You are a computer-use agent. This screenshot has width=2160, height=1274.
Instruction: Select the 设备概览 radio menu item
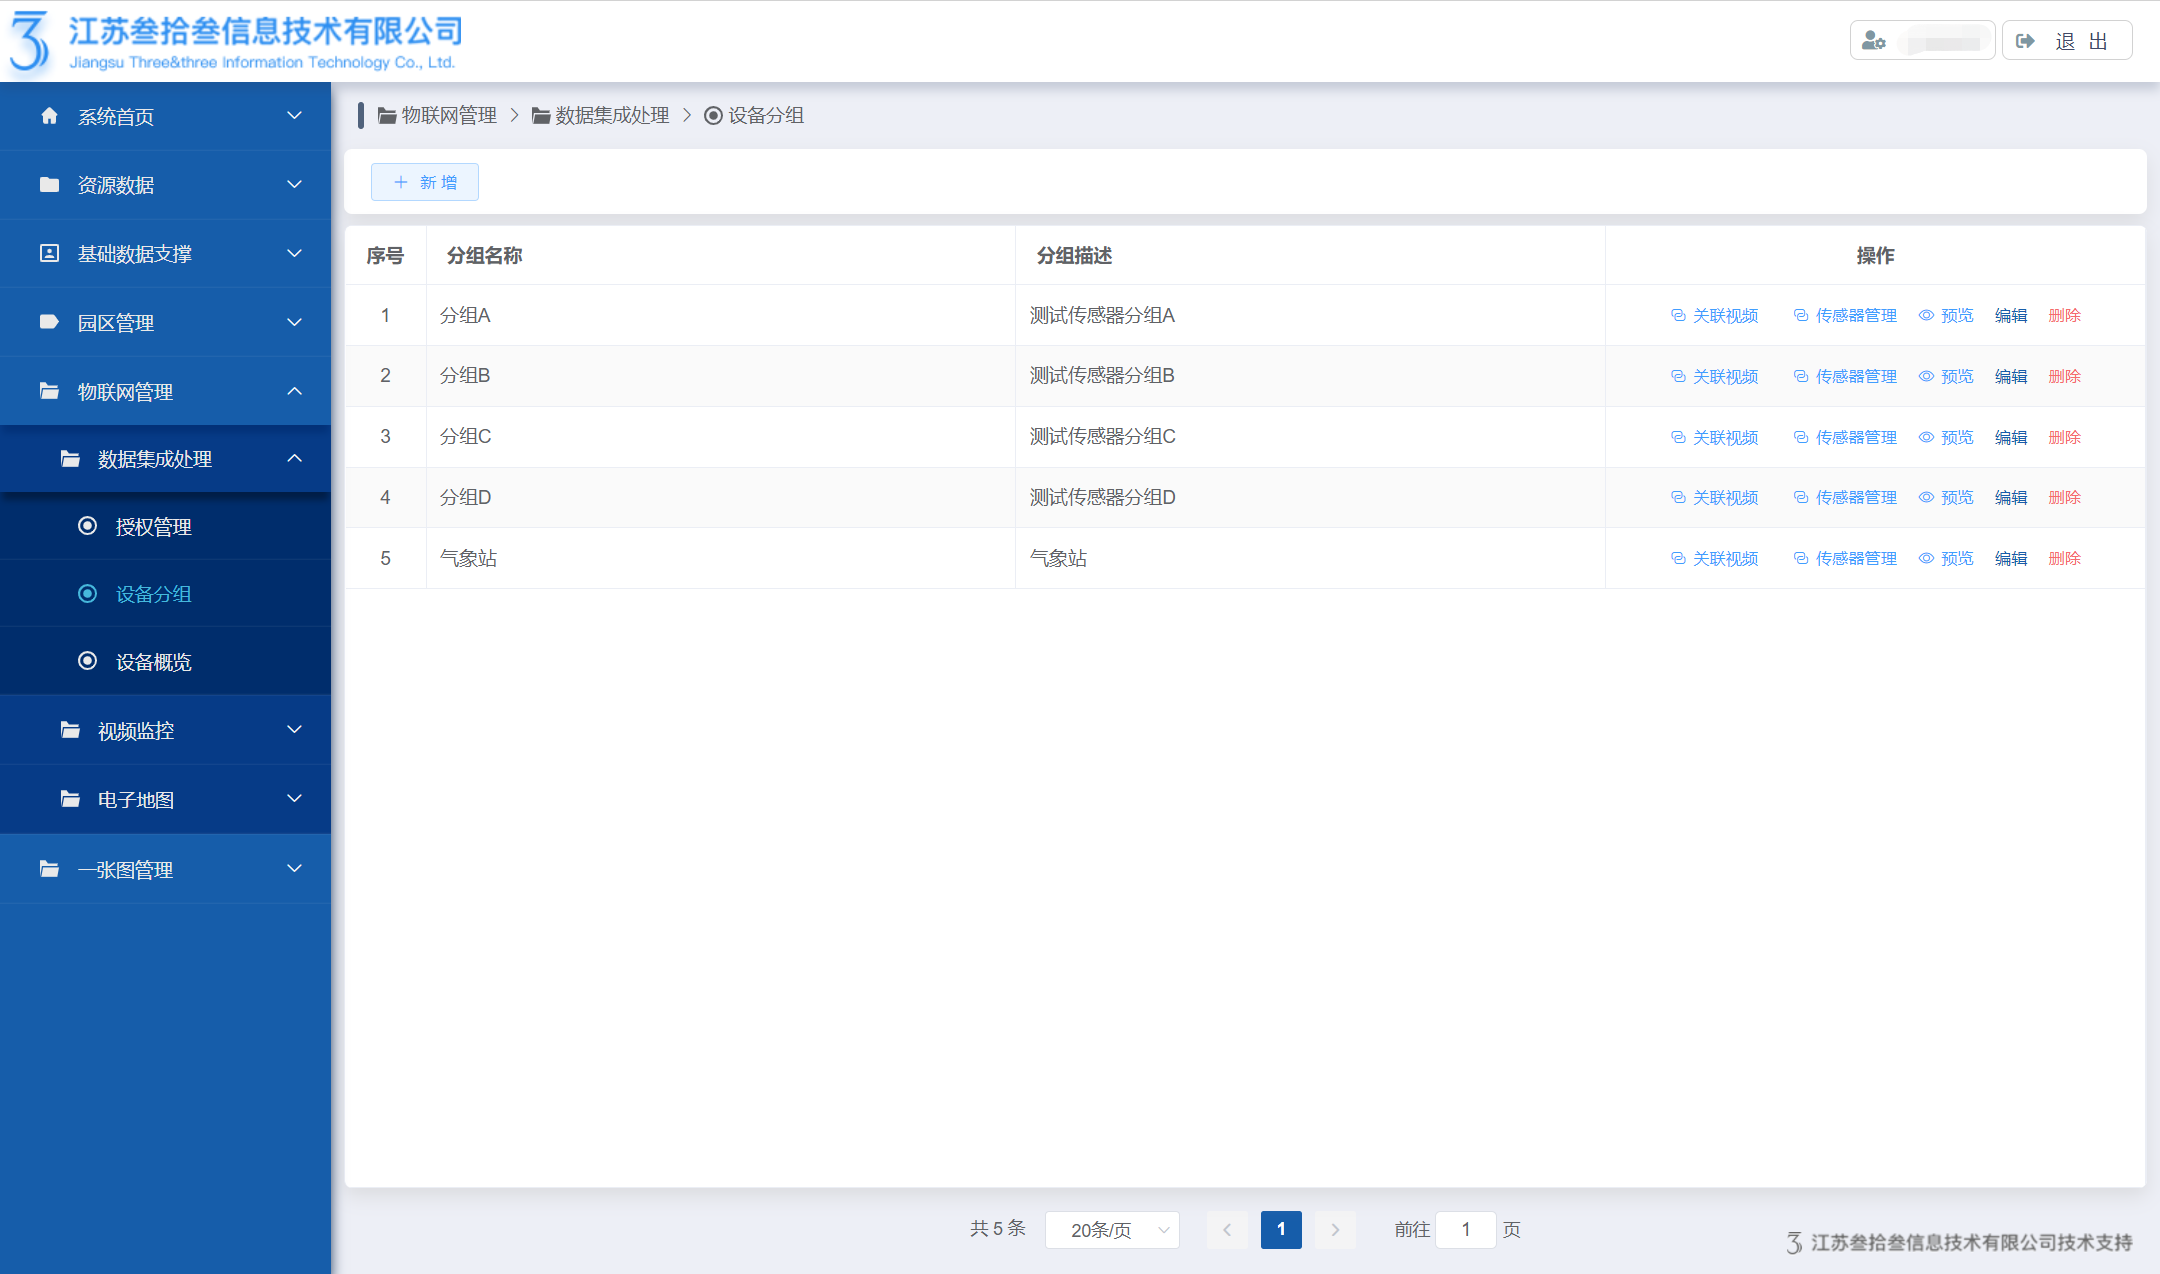click(x=152, y=662)
